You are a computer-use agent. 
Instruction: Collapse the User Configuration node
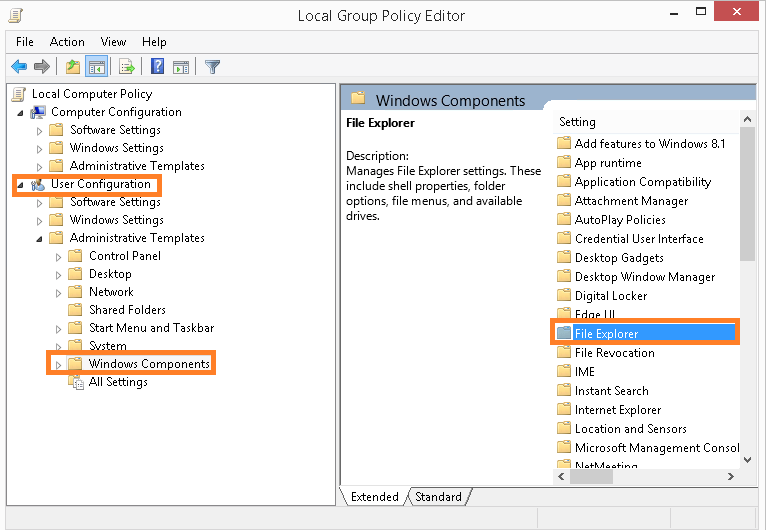click(20, 186)
